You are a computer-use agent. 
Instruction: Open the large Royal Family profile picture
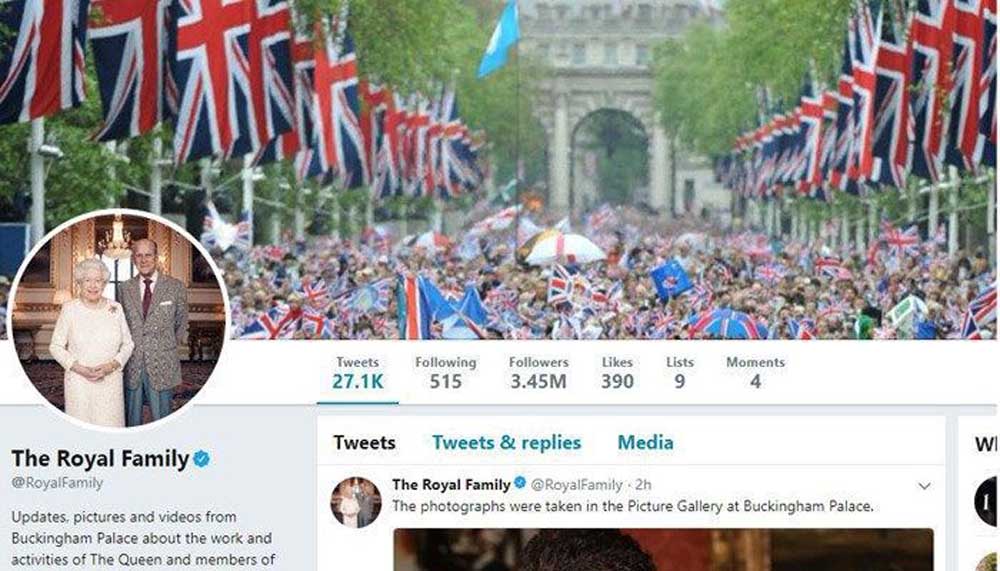point(119,320)
